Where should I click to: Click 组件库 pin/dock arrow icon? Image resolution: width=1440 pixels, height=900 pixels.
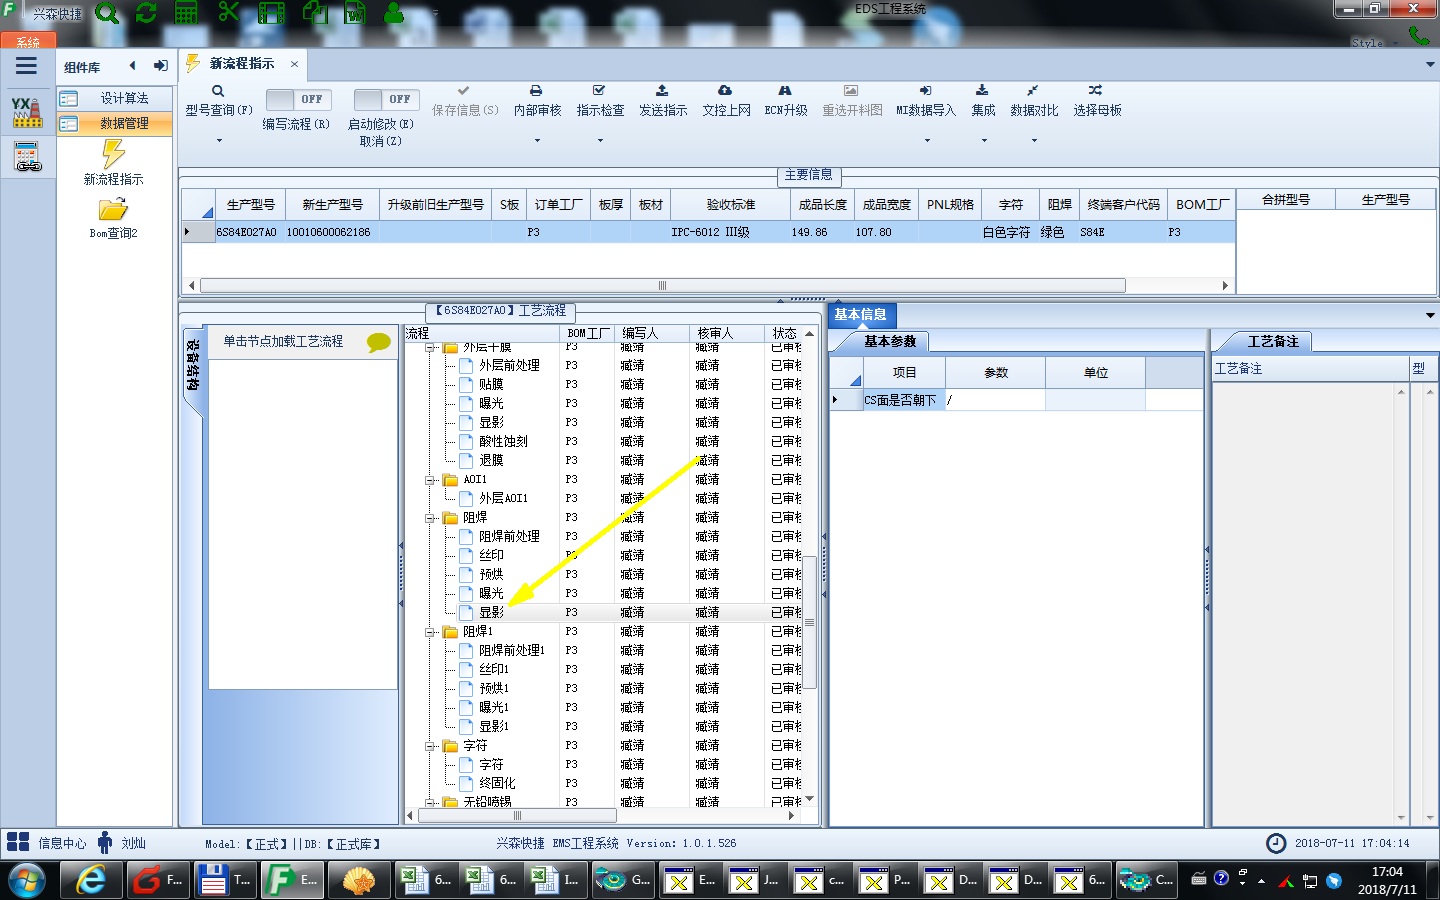(160, 66)
